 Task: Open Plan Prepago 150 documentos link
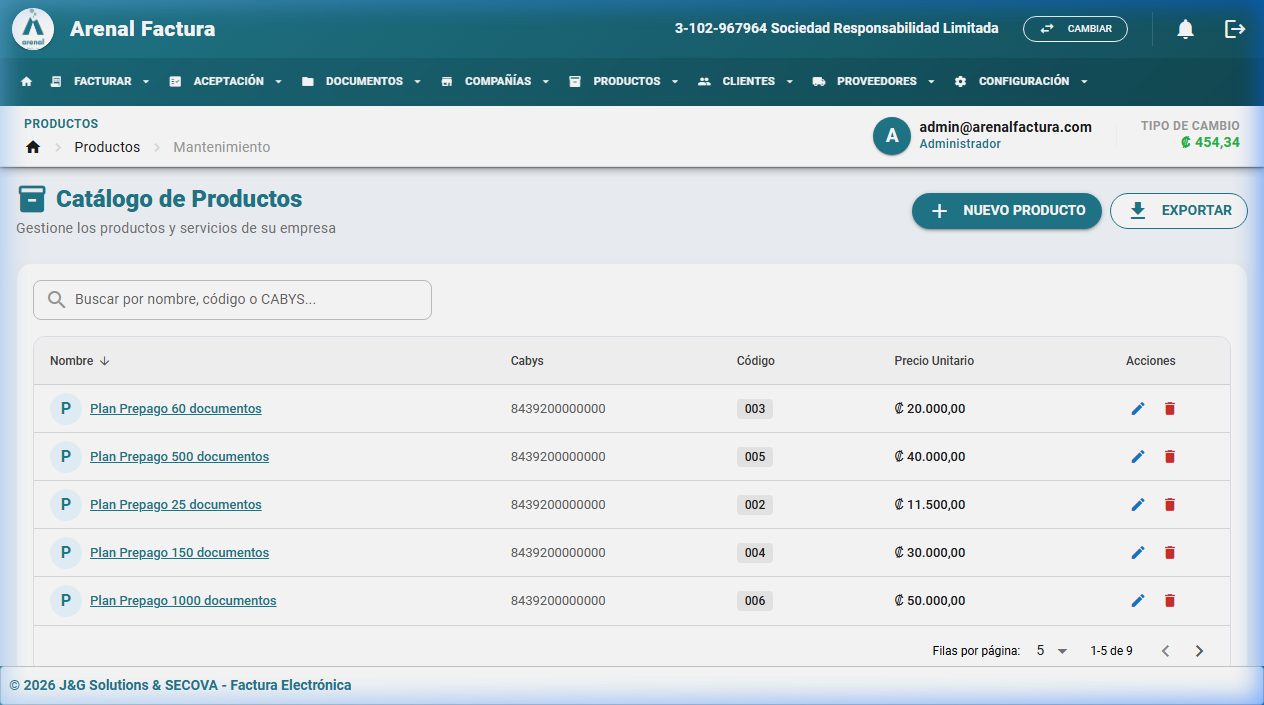(180, 553)
